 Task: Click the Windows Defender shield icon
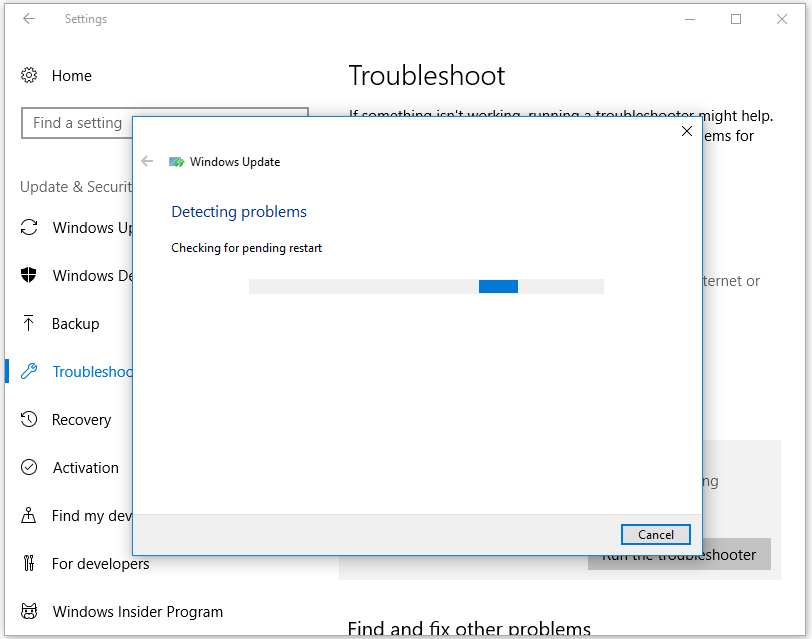29,275
